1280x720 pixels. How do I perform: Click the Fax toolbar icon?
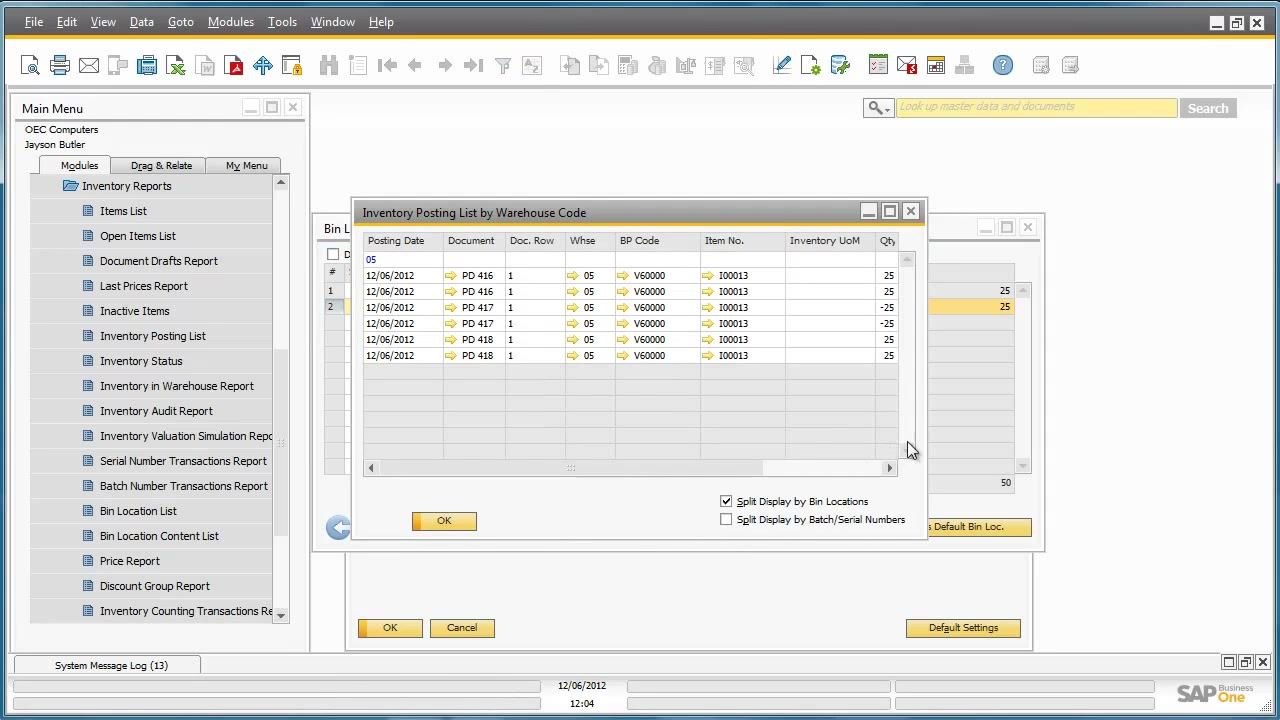coord(147,66)
